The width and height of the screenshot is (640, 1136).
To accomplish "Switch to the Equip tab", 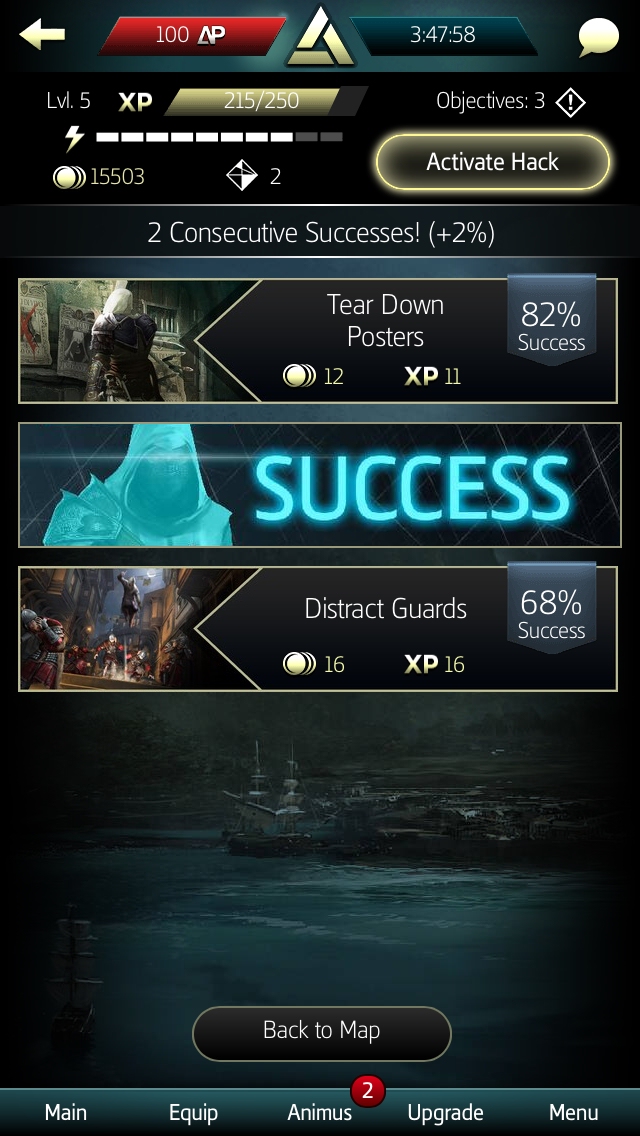I will [x=194, y=1112].
